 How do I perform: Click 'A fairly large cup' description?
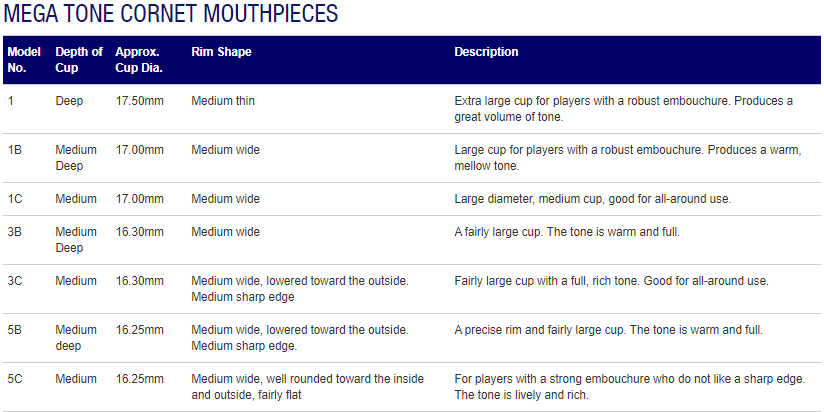point(567,232)
